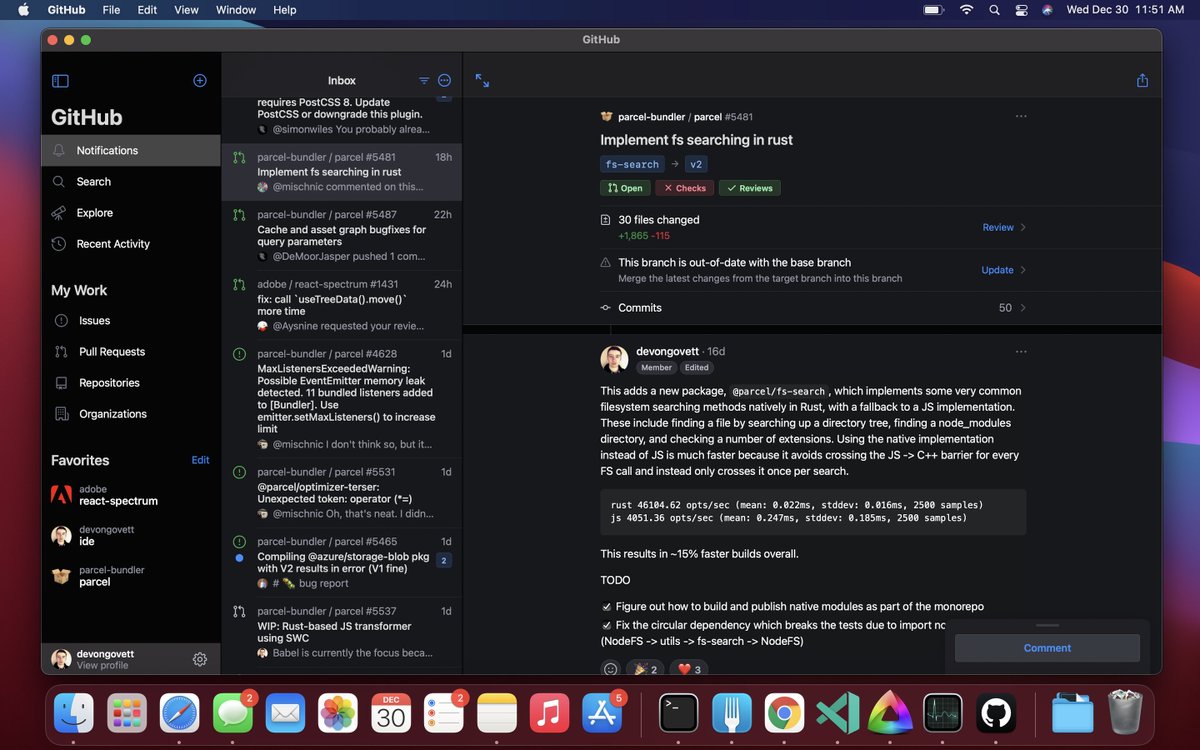The image size is (1200, 750).
Task: Open the Window menu
Action: point(236,10)
